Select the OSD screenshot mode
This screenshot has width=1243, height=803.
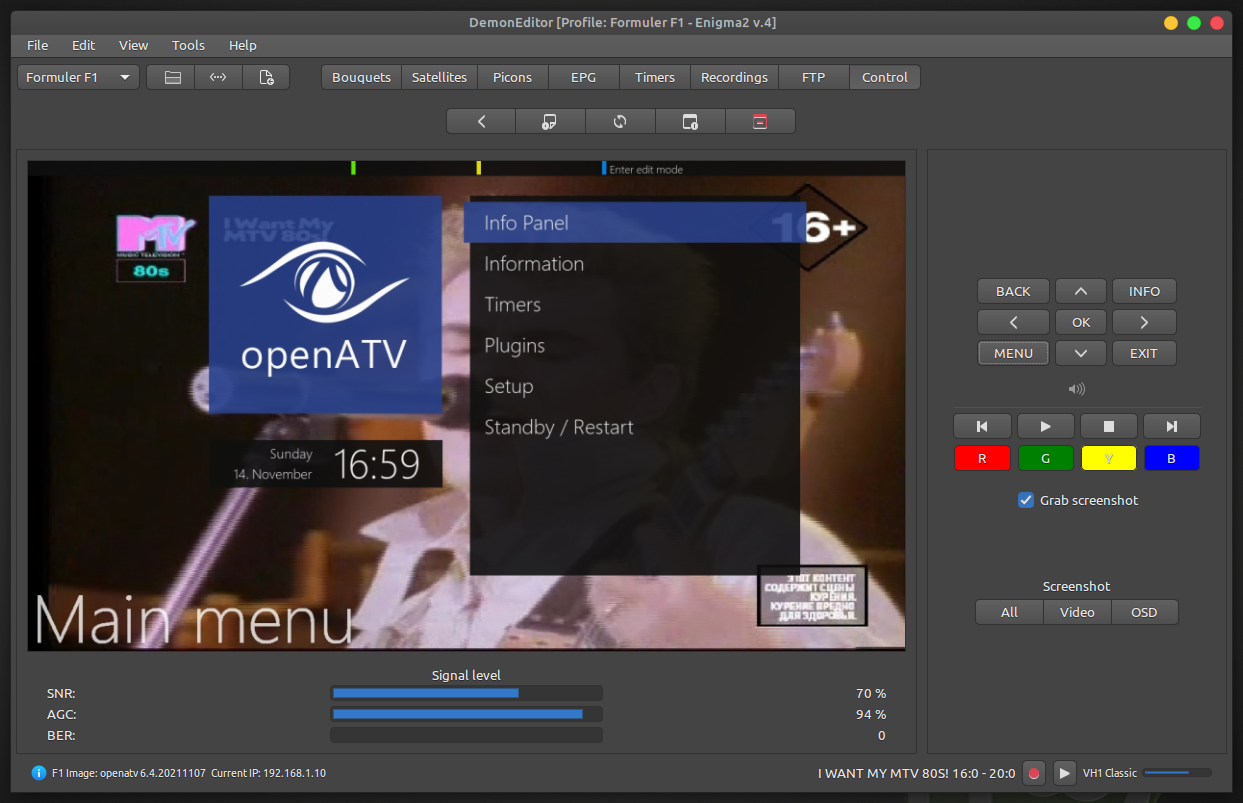1144,612
